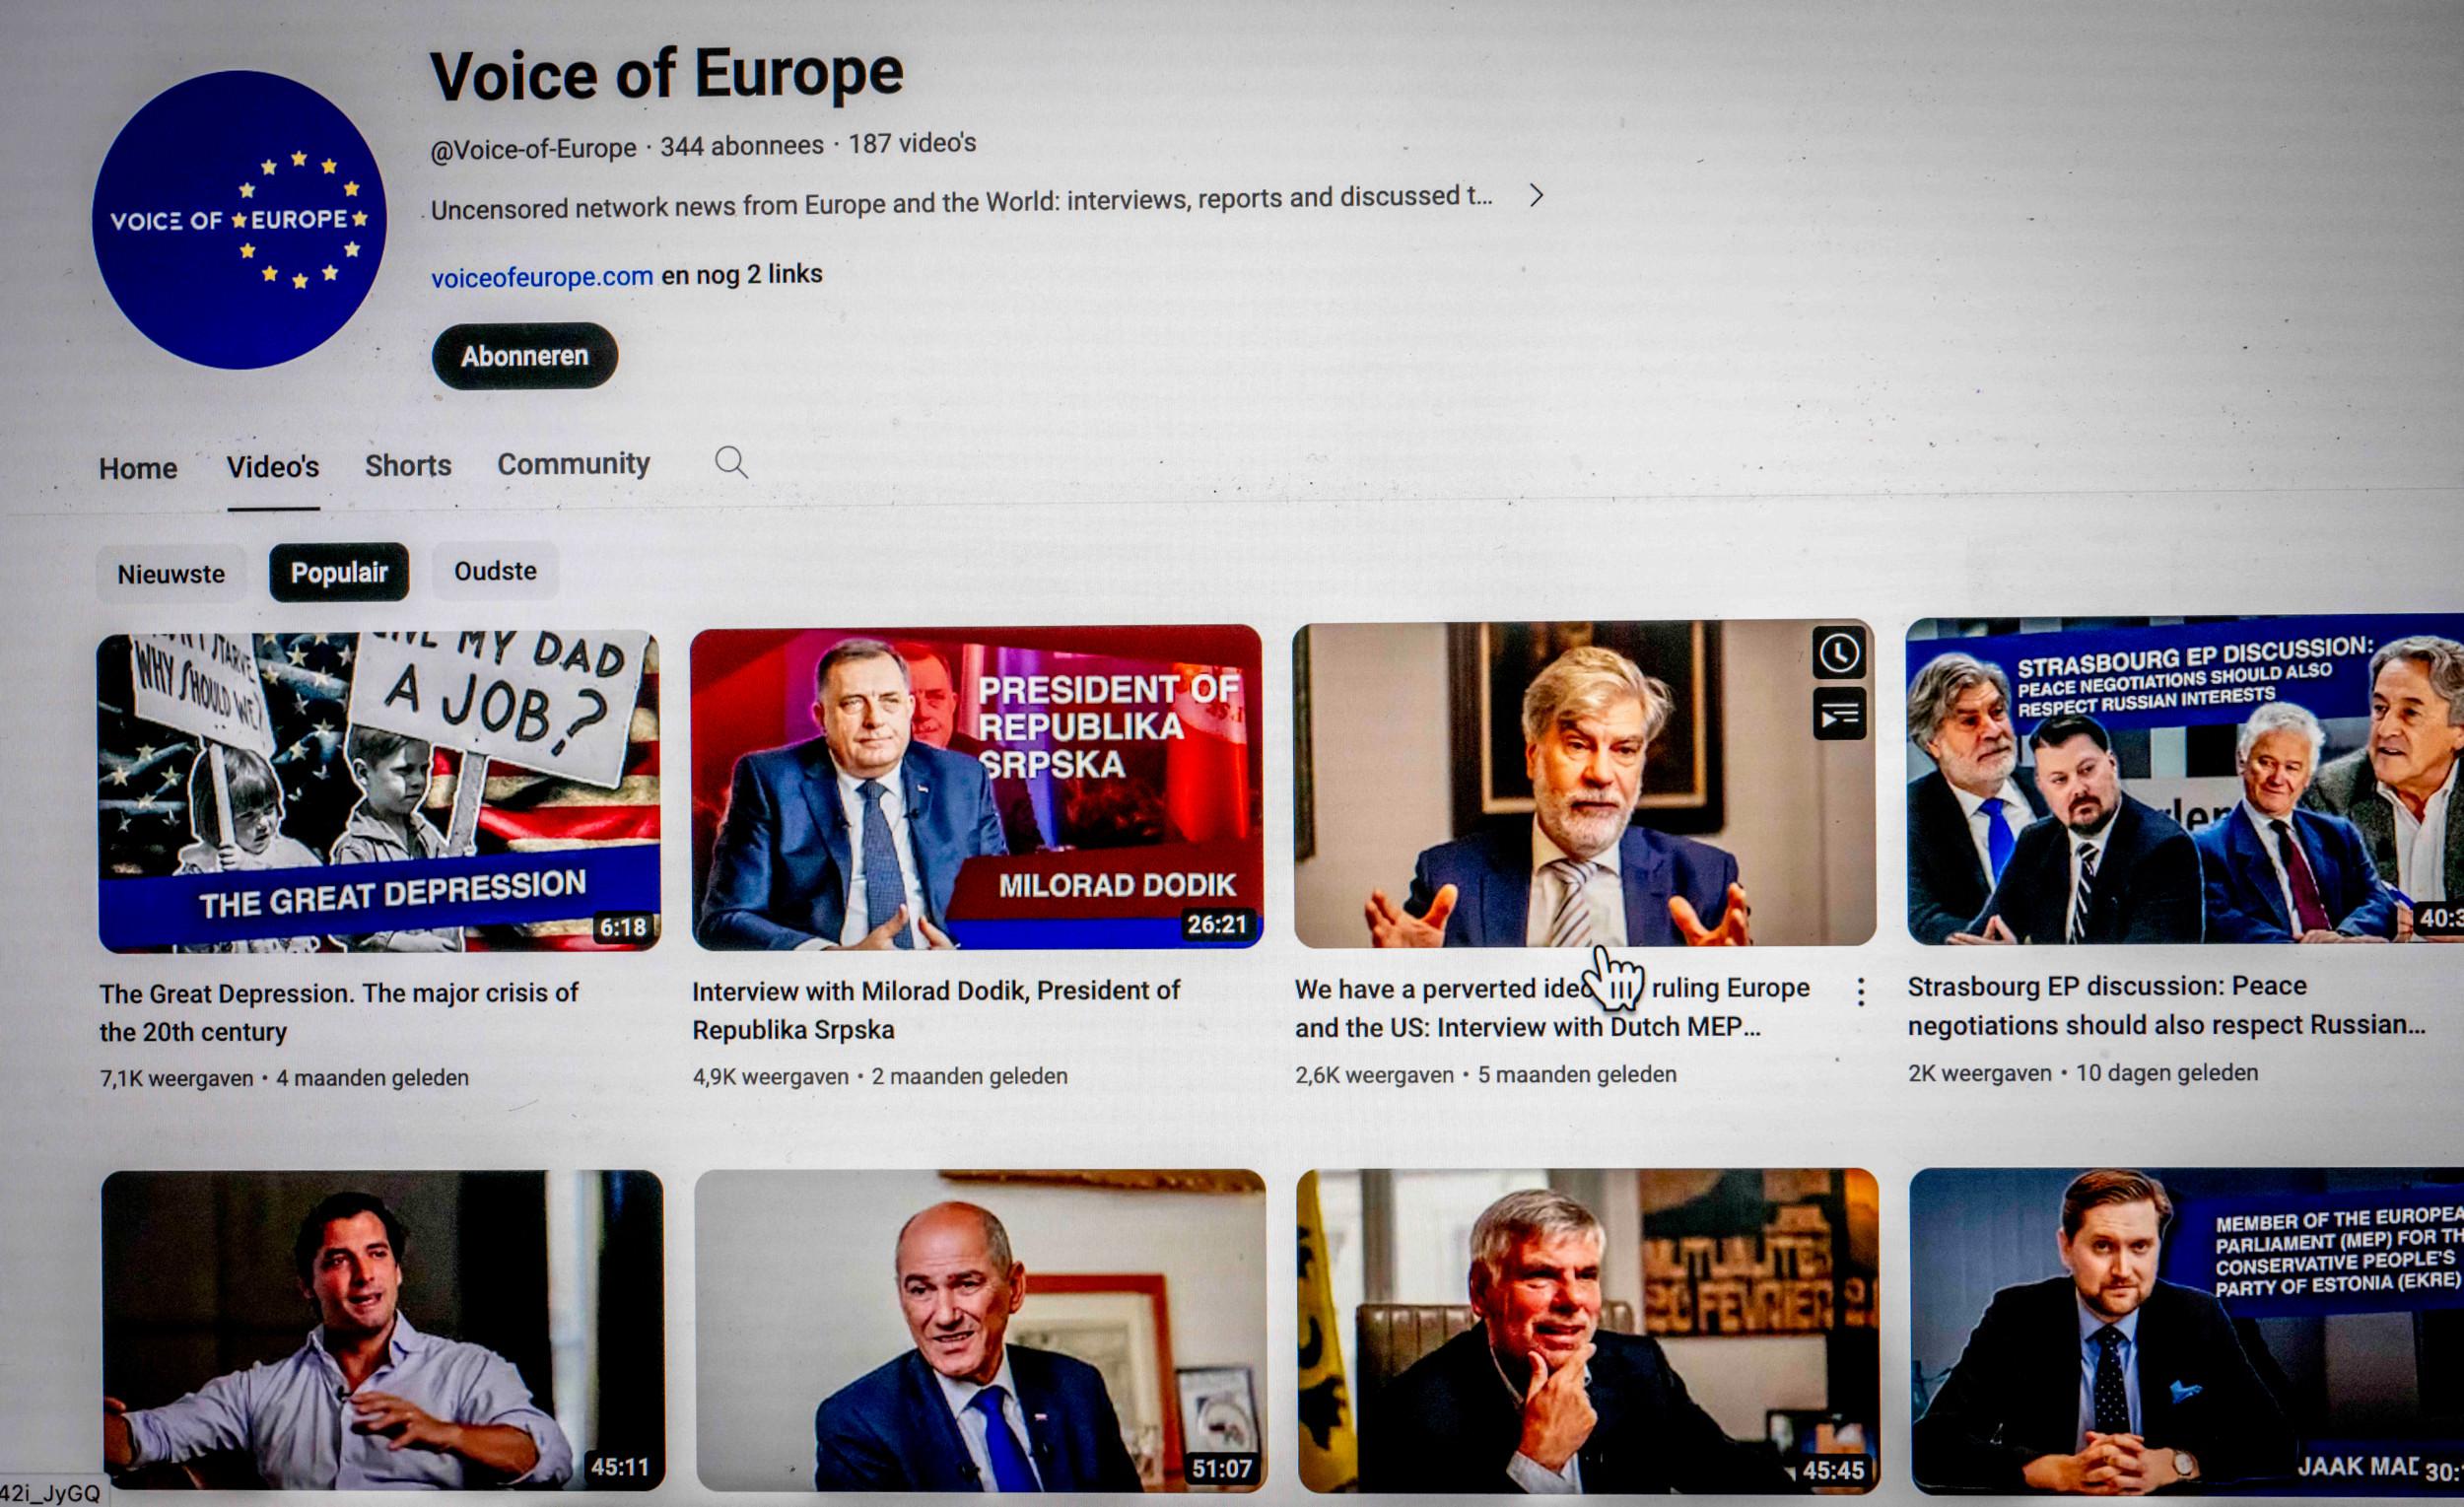The image size is (2464, 1507).
Task: Click the '@Voice-of-Europe' handle text
Action: [x=533, y=149]
